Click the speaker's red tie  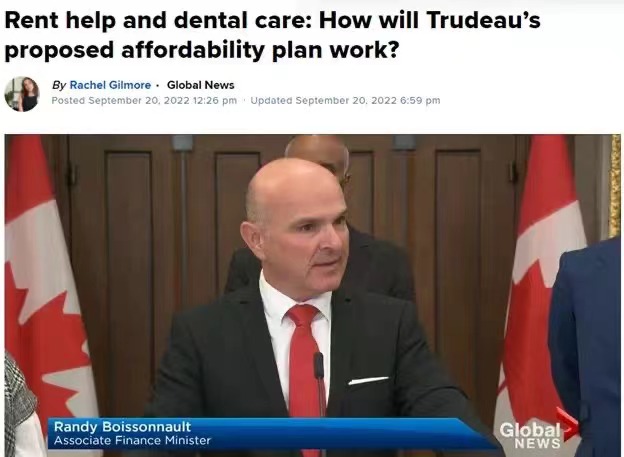click(x=302, y=358)
